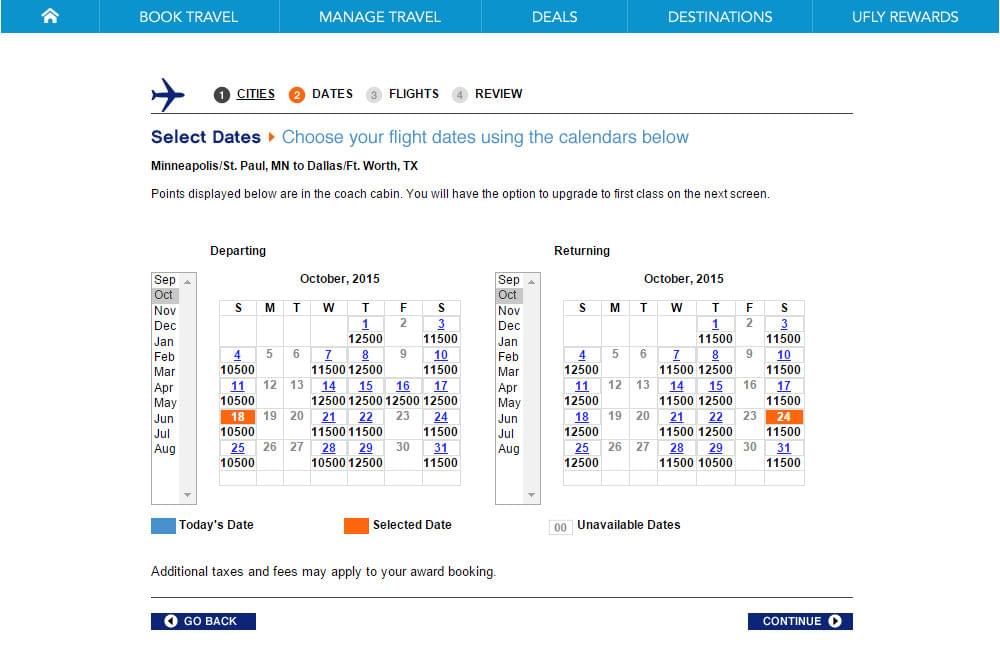
Task: Click the orange step 2 Dates icon
Action: (297, 95)
